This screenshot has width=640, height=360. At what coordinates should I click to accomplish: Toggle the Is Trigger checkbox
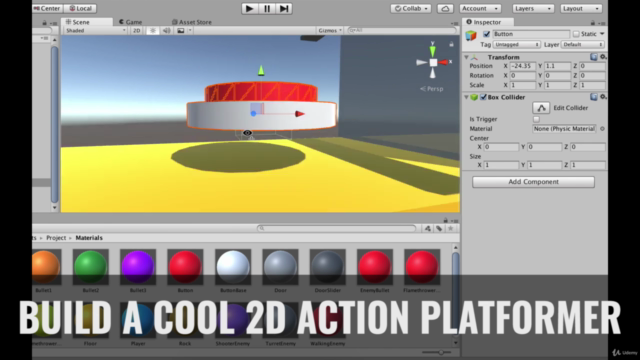pyautogui.click(x=536, y=119)
